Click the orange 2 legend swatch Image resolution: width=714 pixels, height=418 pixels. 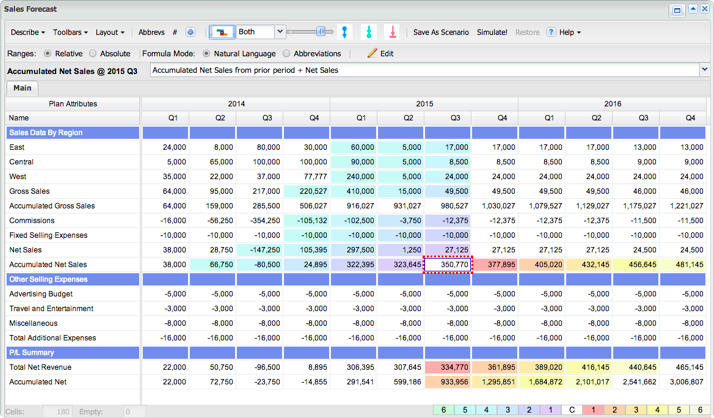coord(615,410)
